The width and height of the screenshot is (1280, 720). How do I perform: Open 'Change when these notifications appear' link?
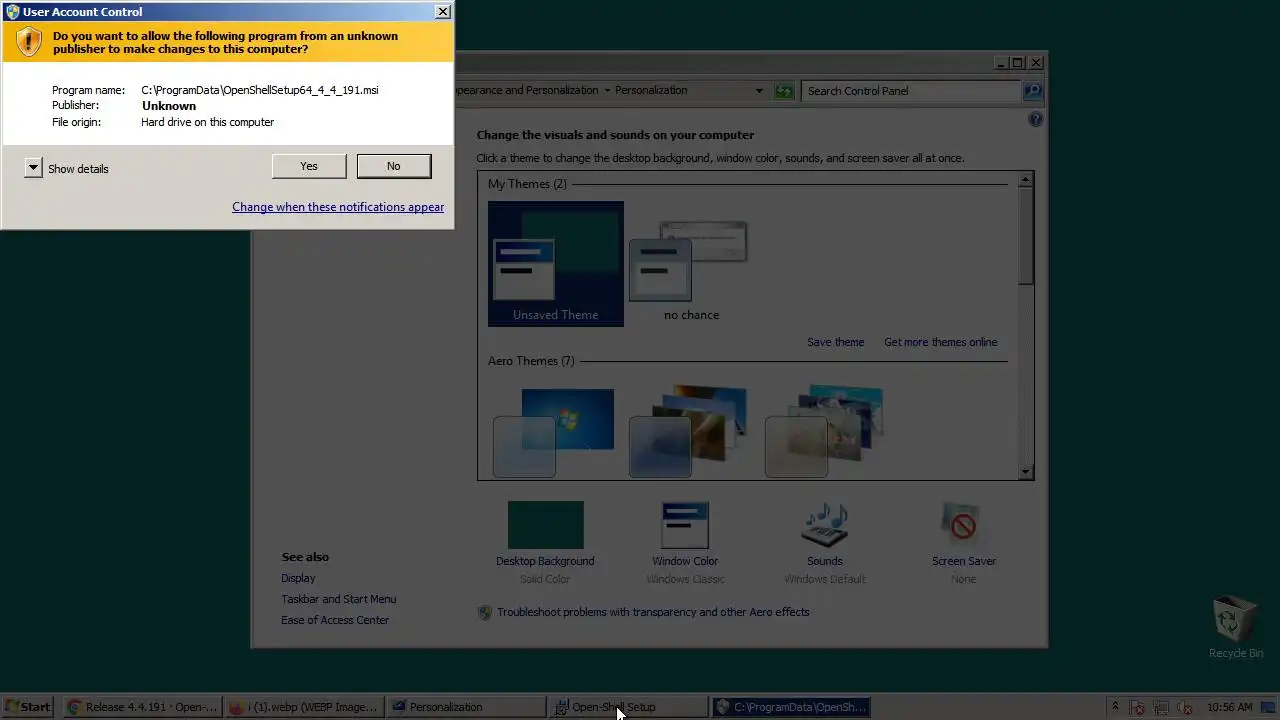pos(338,207)
